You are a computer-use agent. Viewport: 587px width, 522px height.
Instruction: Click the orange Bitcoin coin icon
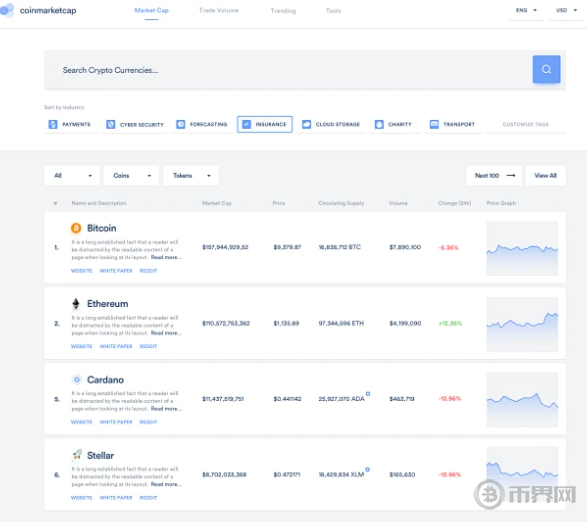(x=76, y=228)
